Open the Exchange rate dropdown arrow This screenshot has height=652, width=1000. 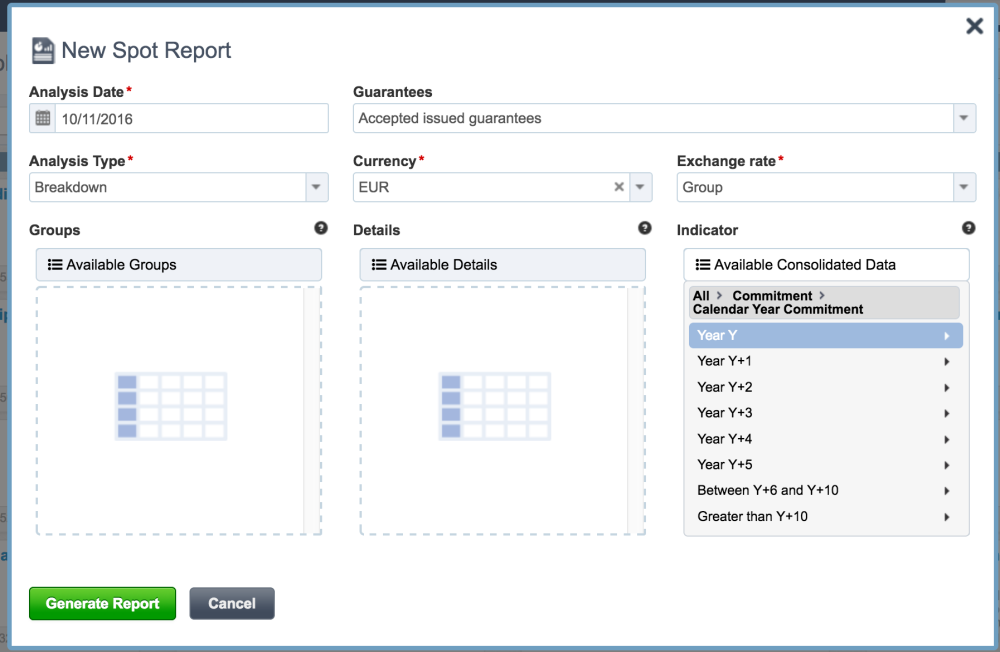pos(964,187)
